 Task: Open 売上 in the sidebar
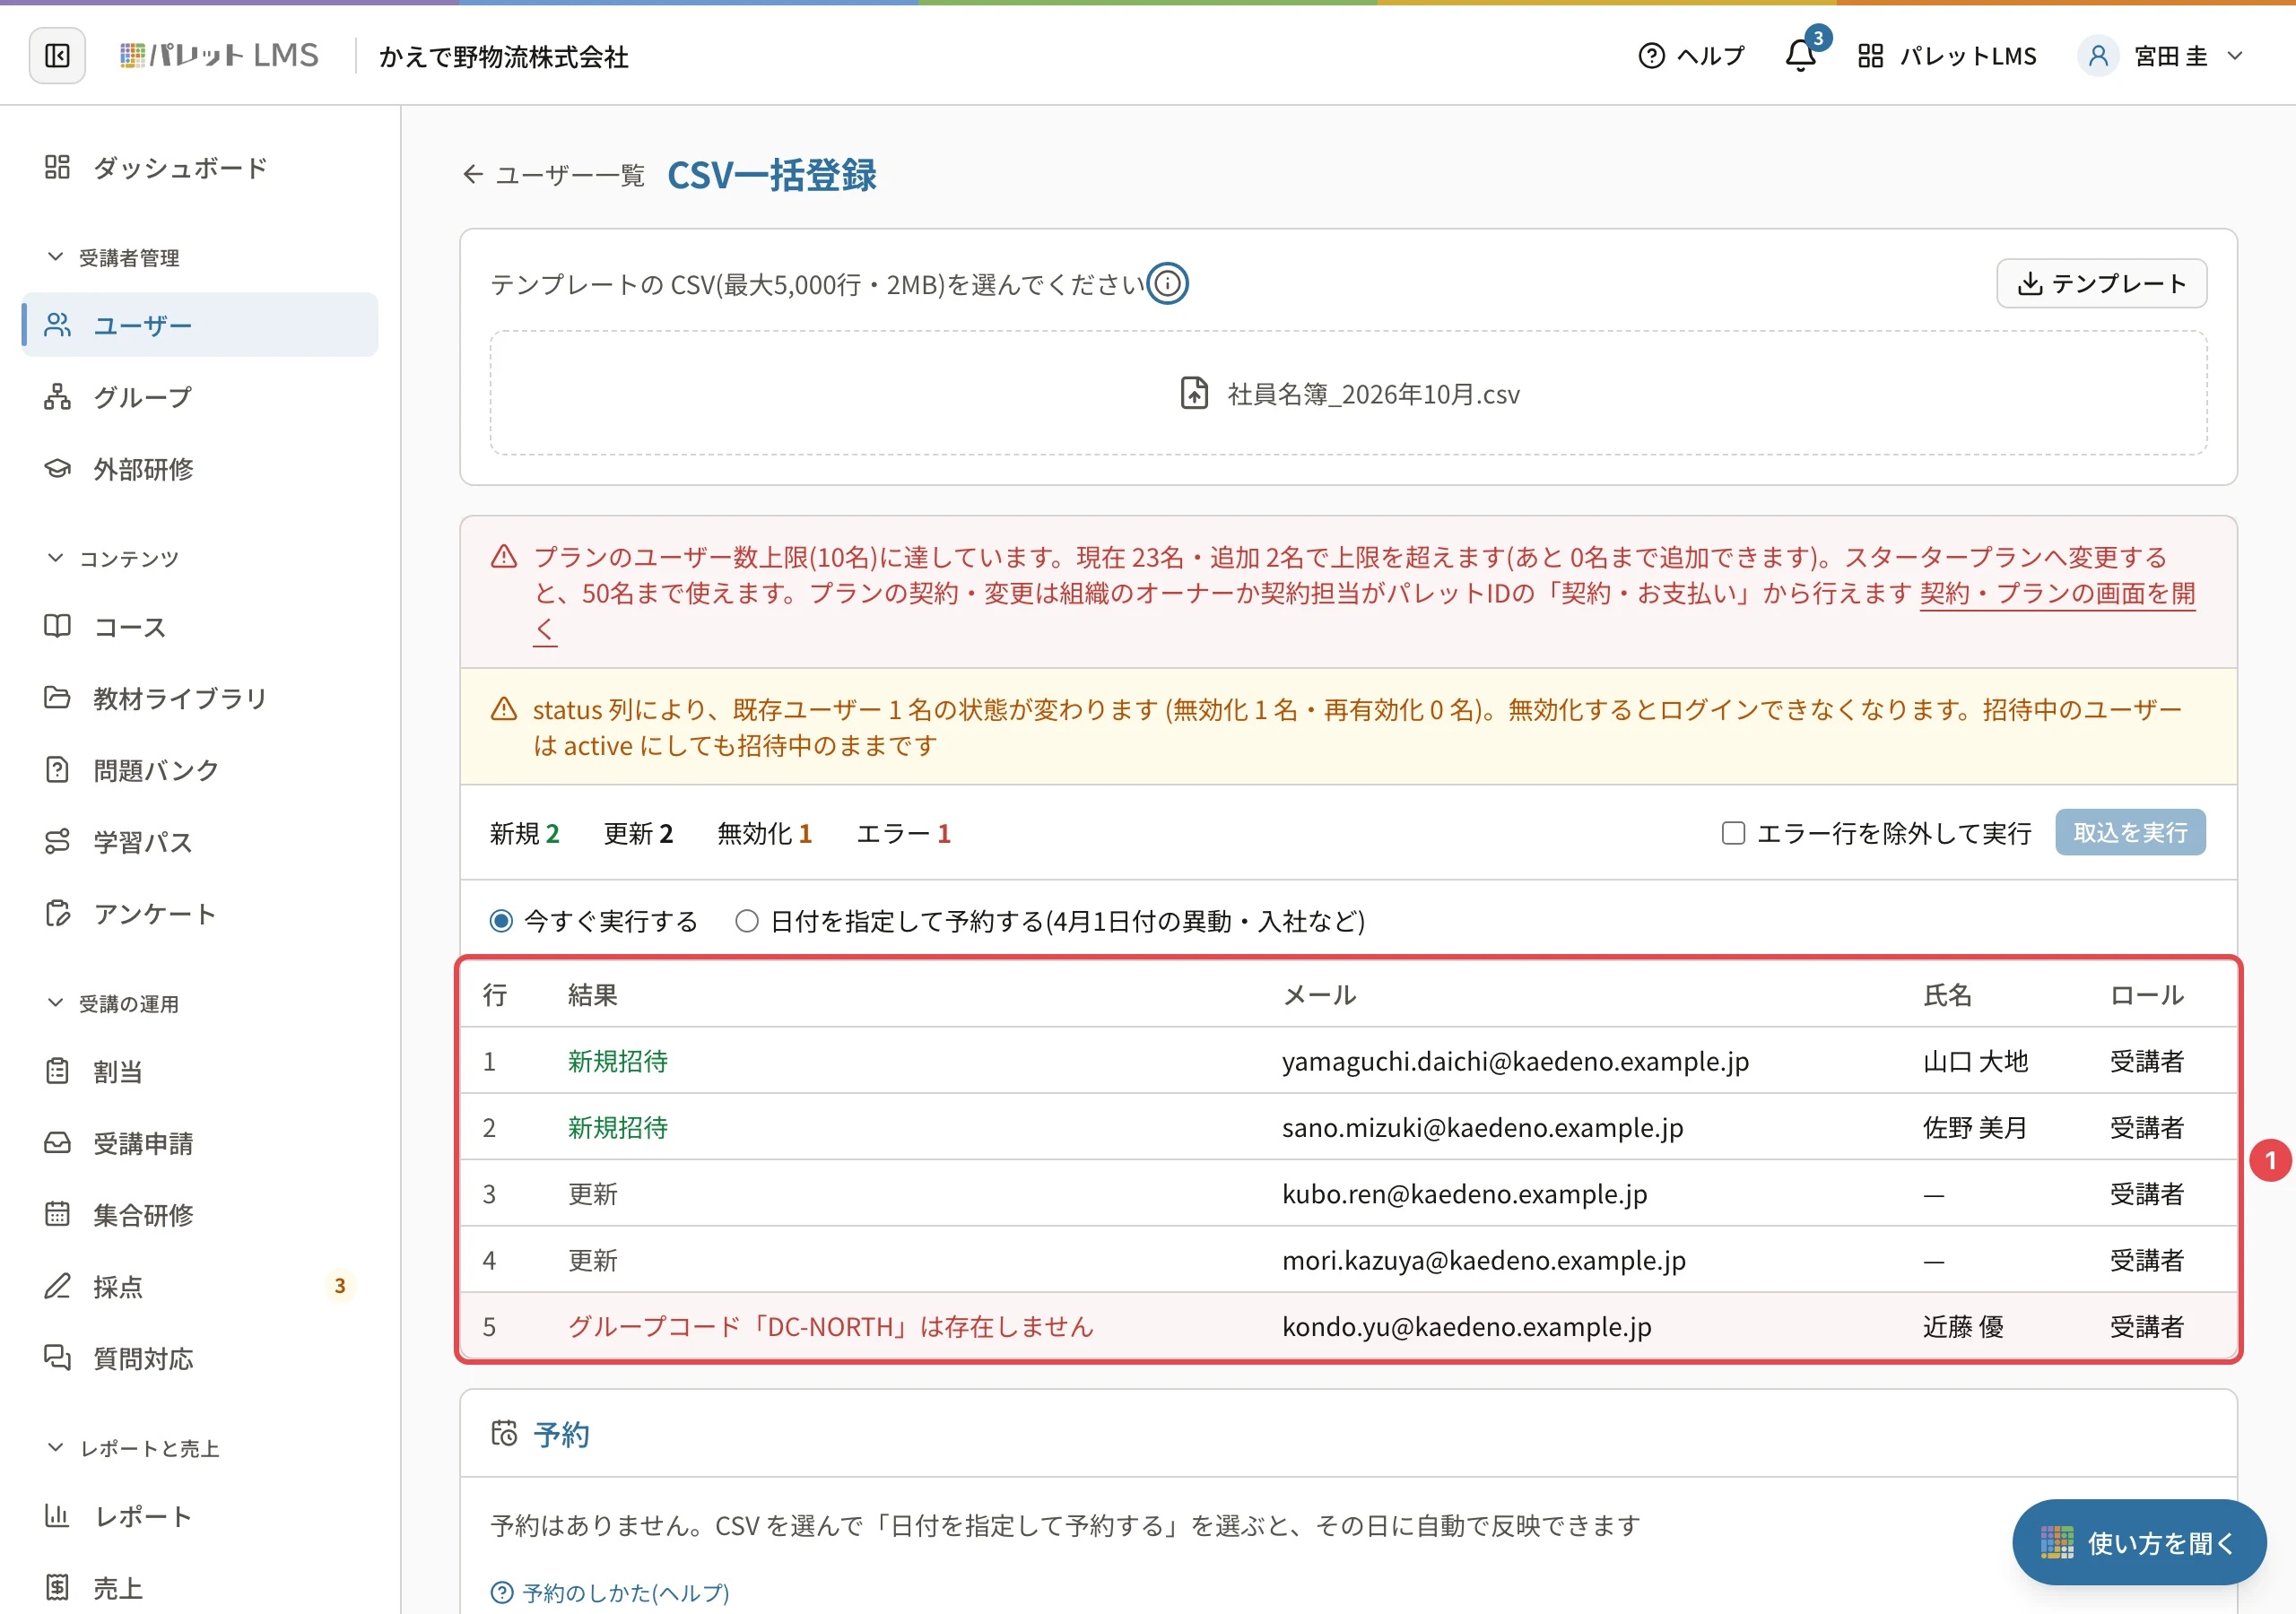[200, 1588]
